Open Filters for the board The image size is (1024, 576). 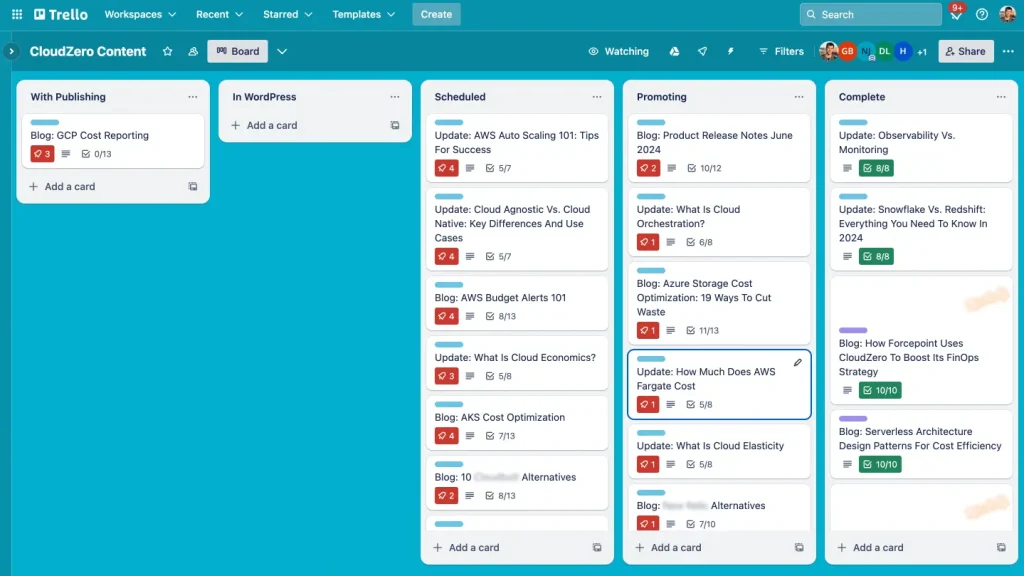(781, 51)
